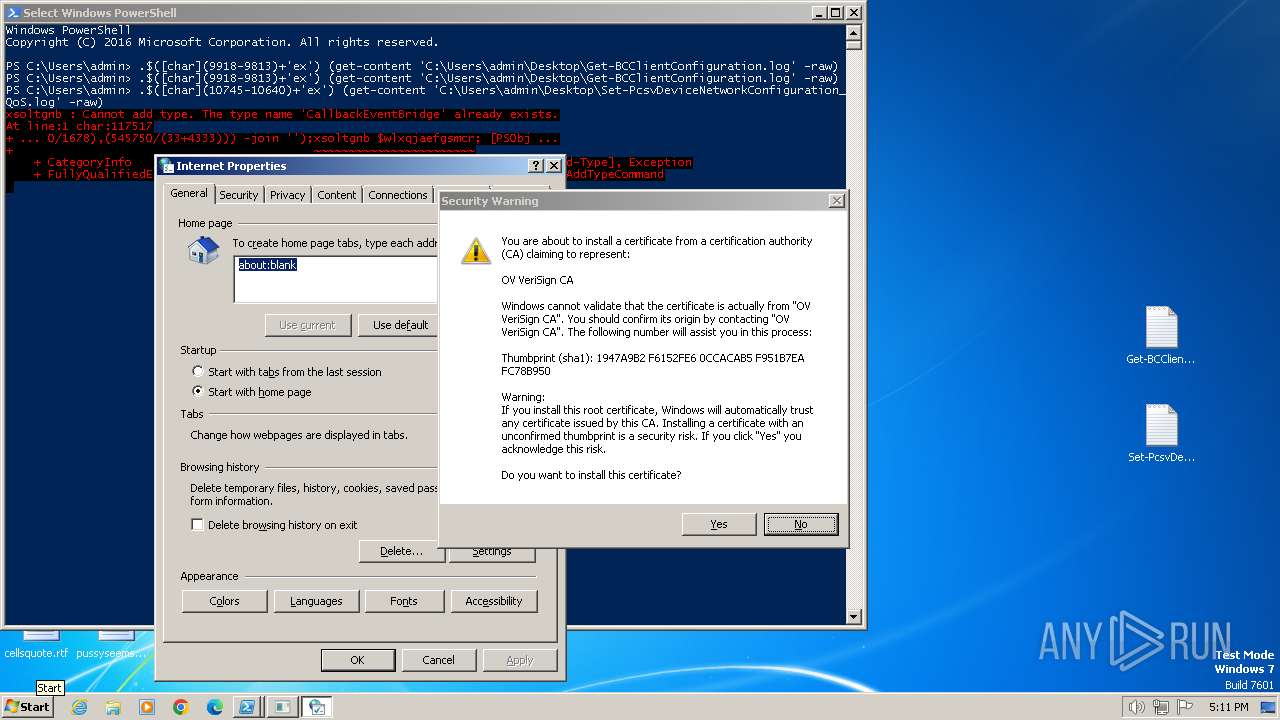Image resolution: width=1280 pixels, height=720 pixels.
Task: Switch to the Security tab
Action: (x=238, y=195)
